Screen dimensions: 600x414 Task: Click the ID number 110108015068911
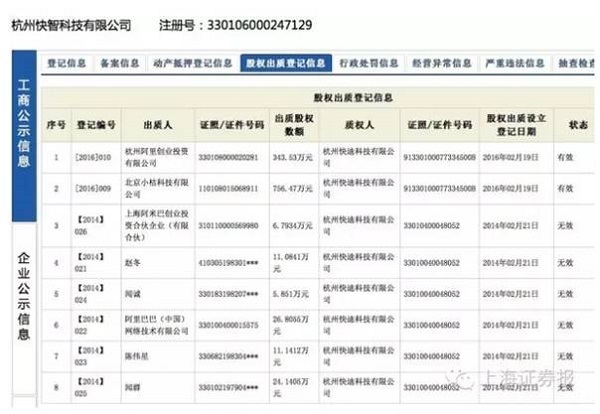pos(228,188)
